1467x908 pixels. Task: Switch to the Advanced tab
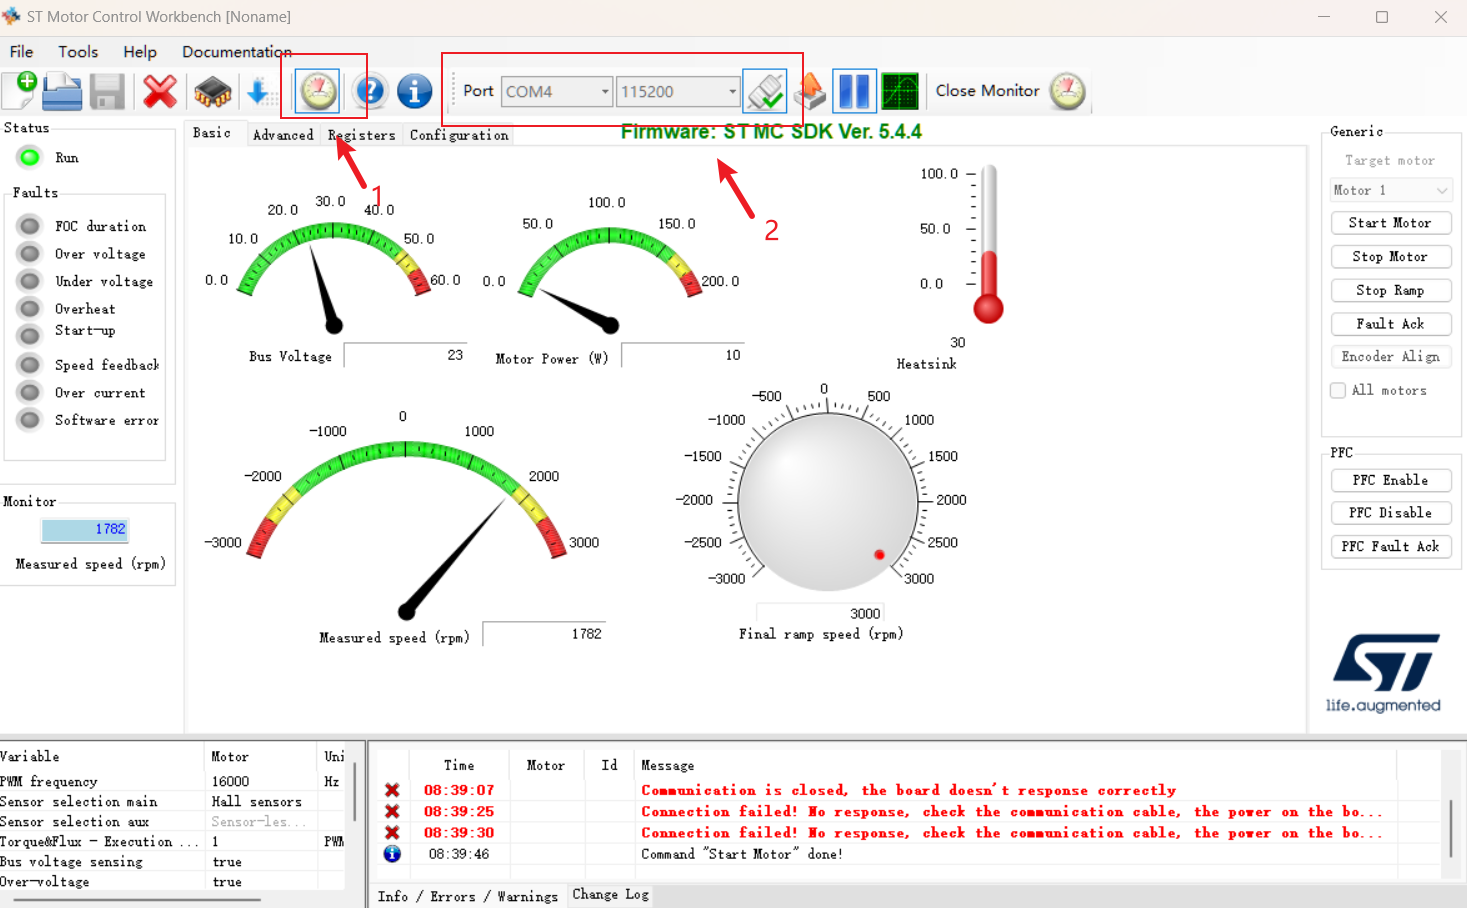click(x=283, y=135)
